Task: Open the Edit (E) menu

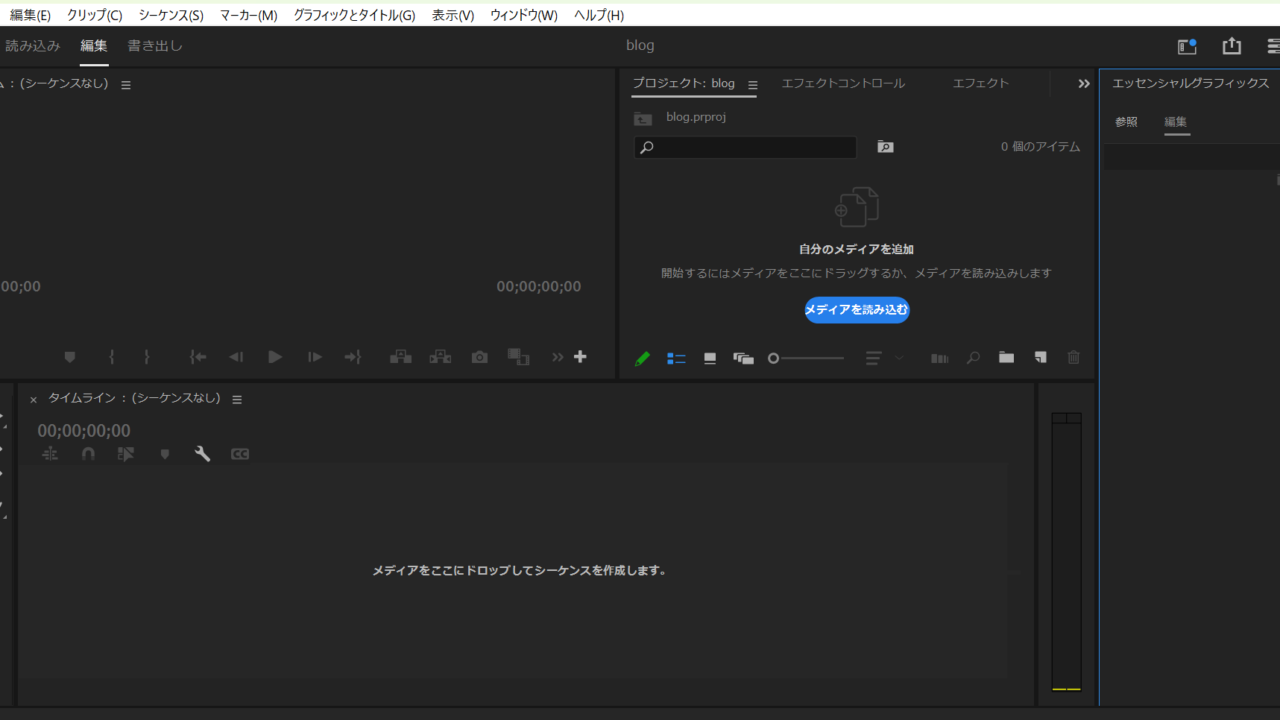Action: tap(30, 15)
